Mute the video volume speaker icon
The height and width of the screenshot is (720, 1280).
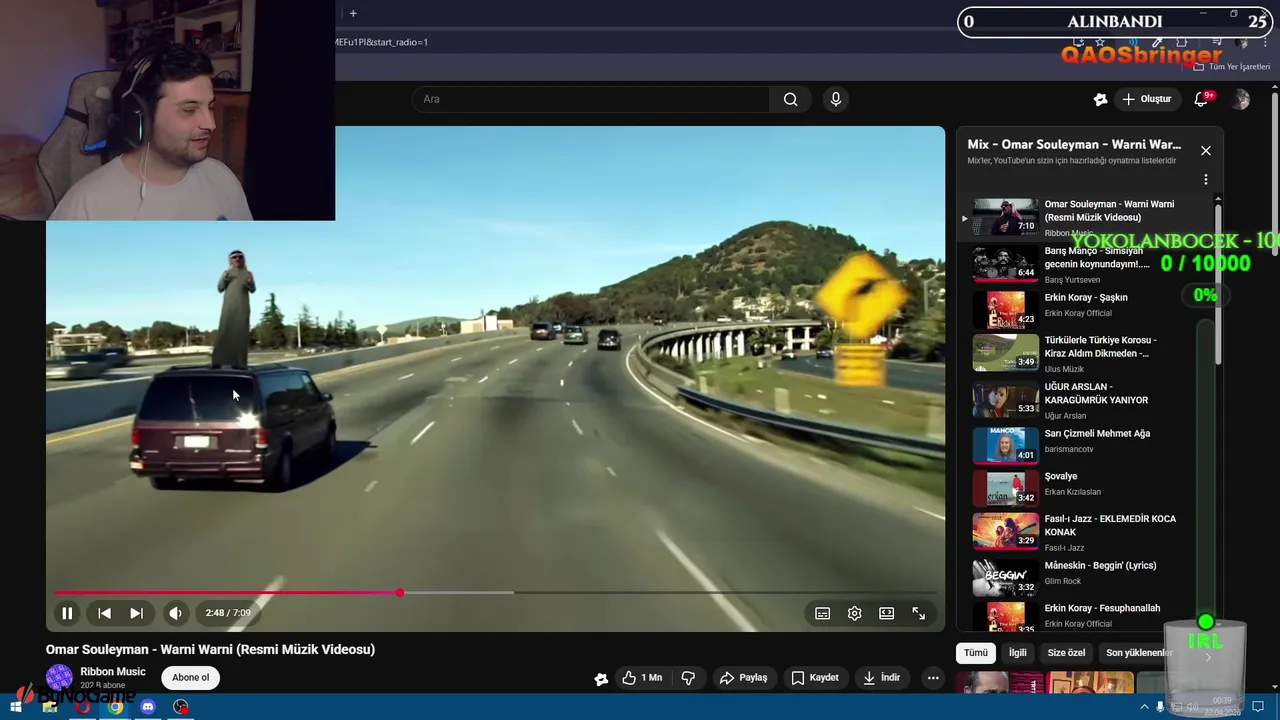pos(175,613)
